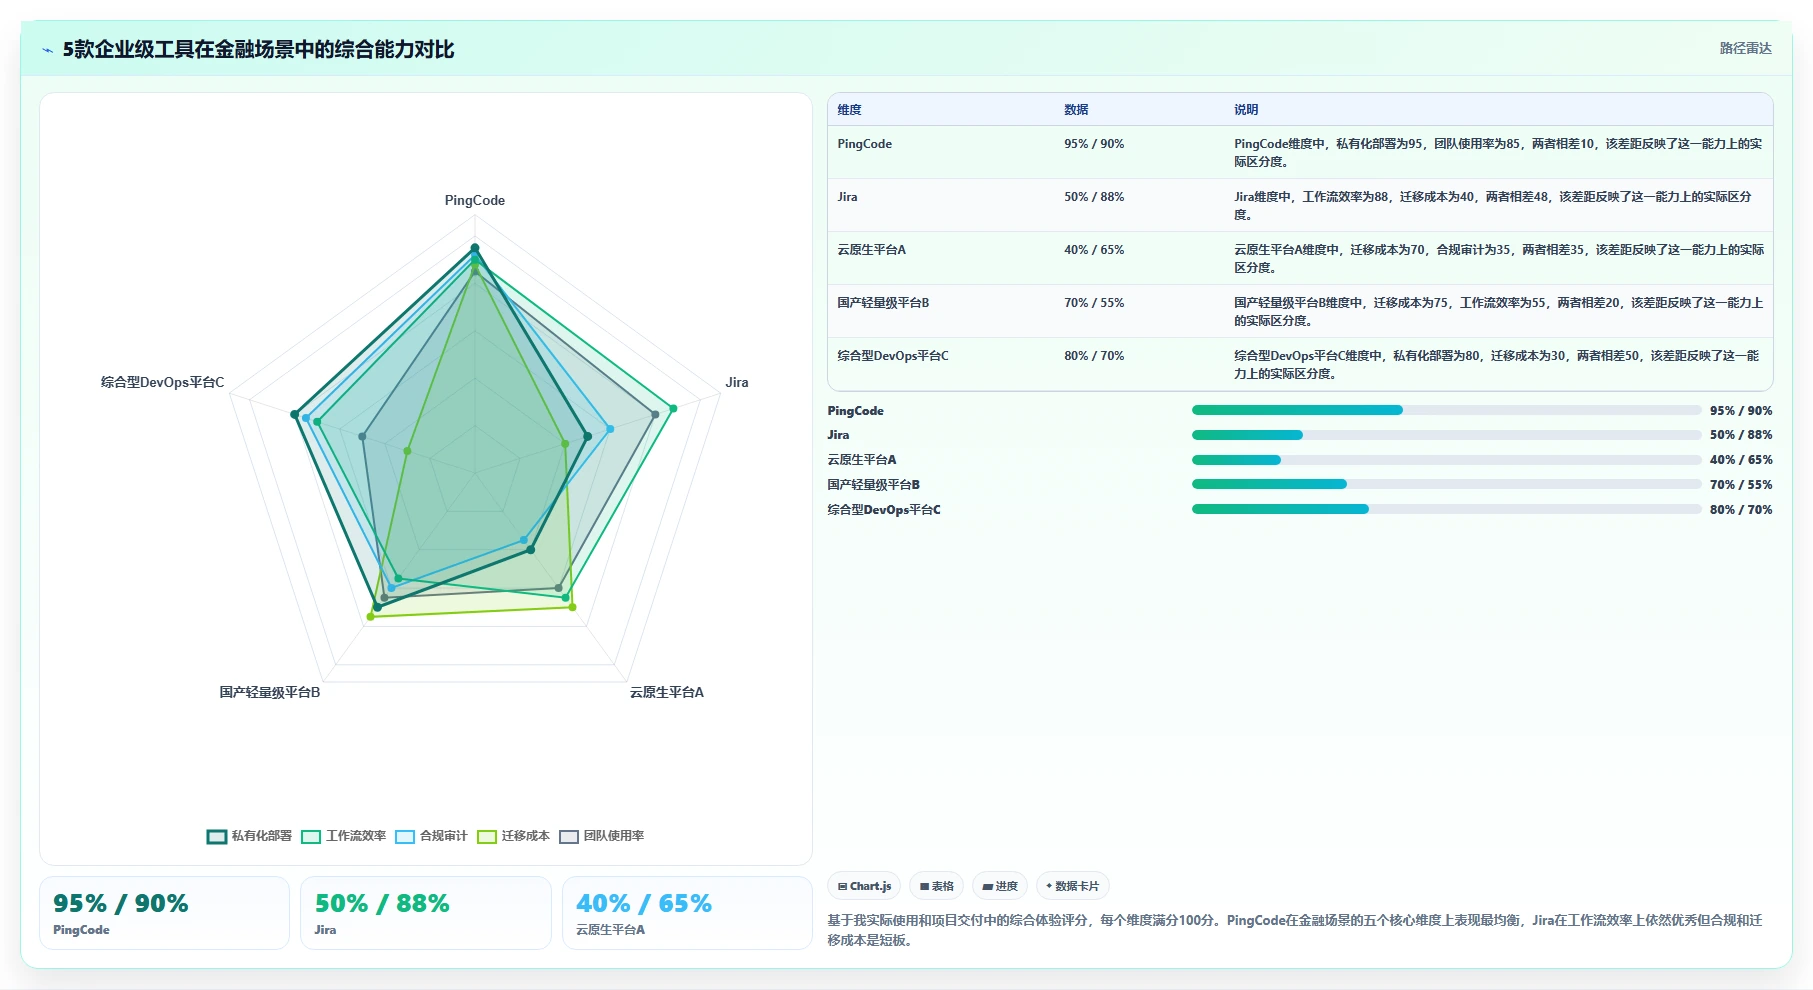This screenshot has height=990, width=1813.
Task: Click the 50% / 88% value in the table
Action: point(1094,197)
